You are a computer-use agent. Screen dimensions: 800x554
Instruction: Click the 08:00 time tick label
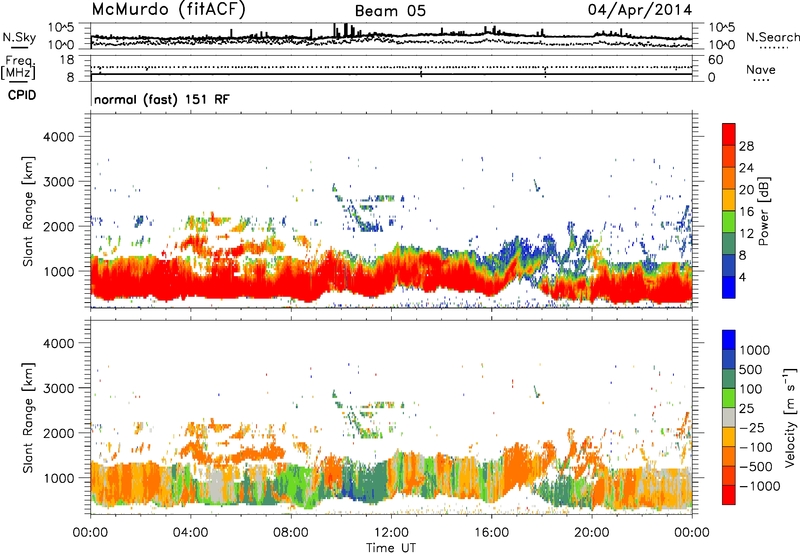[291, 533]
